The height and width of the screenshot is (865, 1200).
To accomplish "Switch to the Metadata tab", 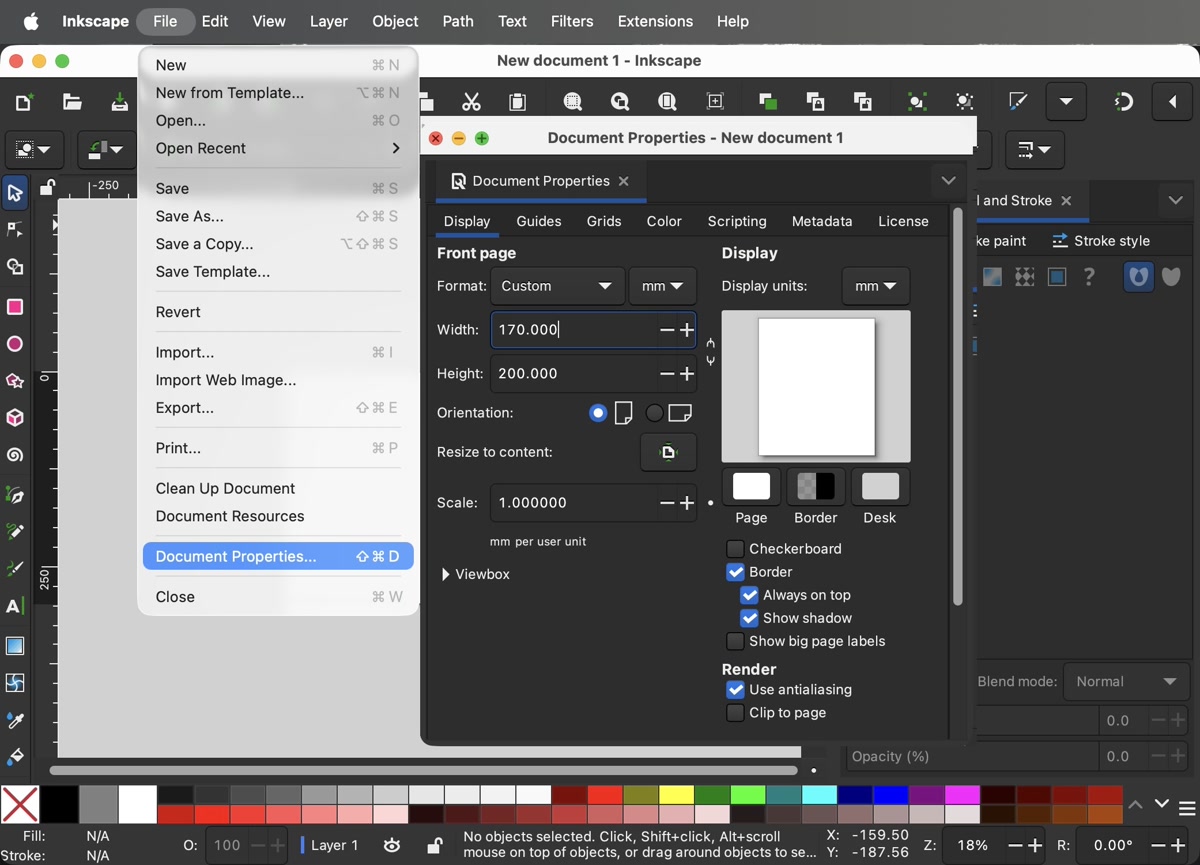I will click(x=822, y=221).
